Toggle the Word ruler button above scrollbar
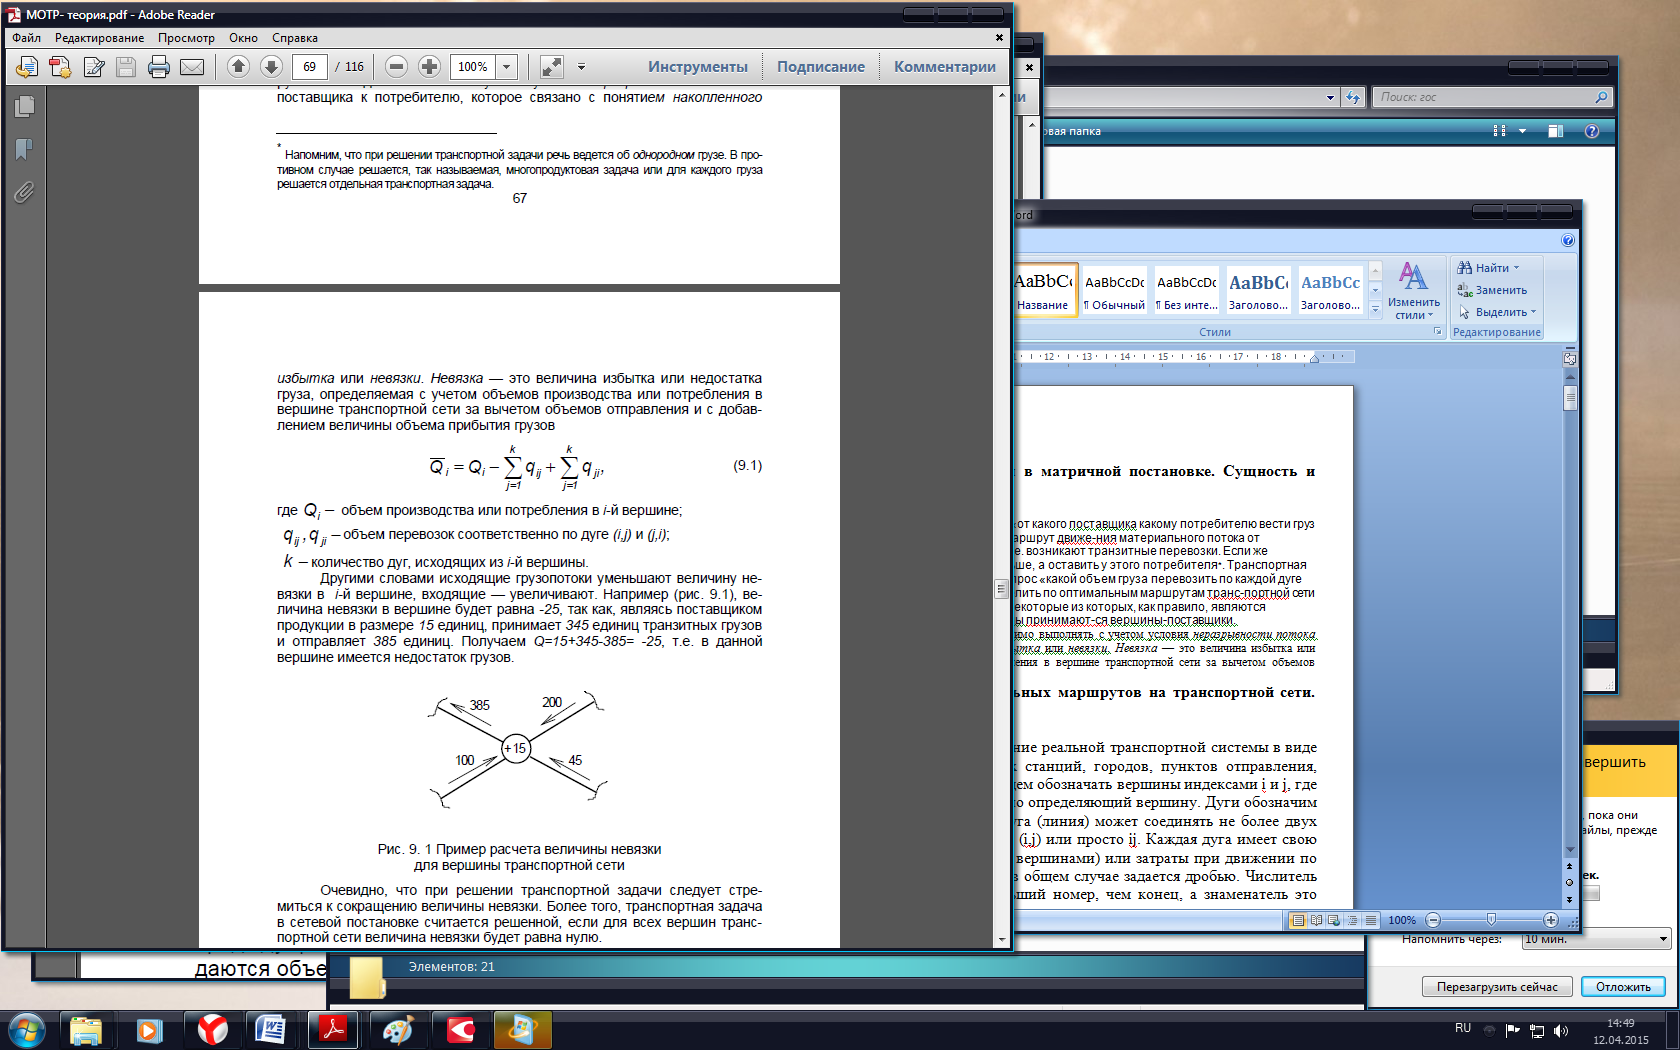Image resolution: width=1680 pixels, height=1050 pixels. [1570, 358]
